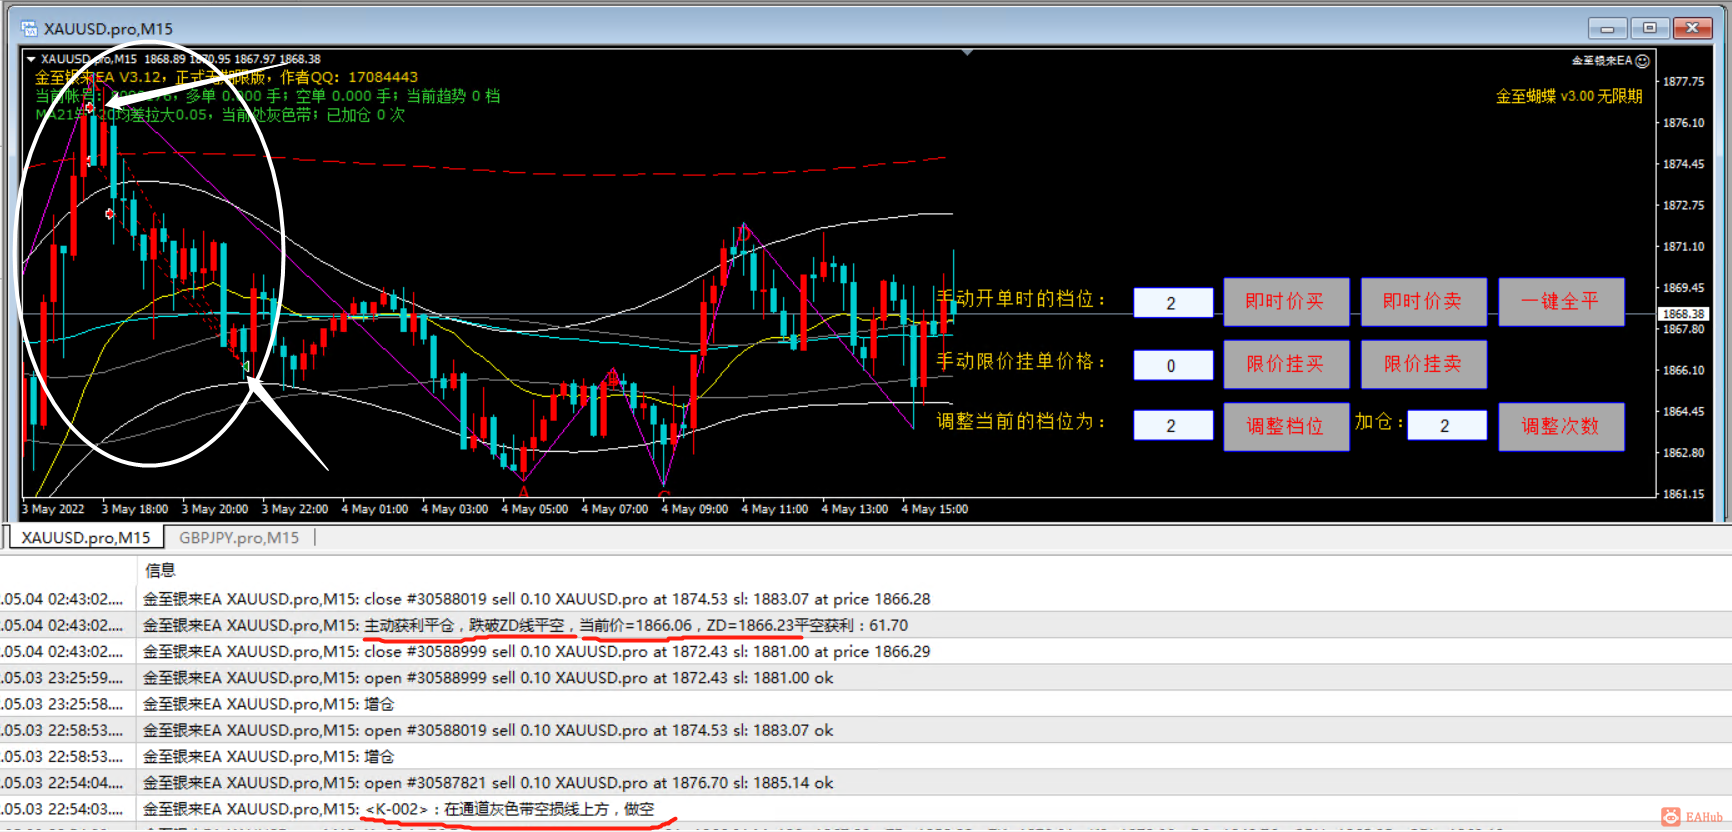Select the 增仓 log row at 22:58:53
Viewport: 1732px width, 832px height.
(x=866, y=756)
